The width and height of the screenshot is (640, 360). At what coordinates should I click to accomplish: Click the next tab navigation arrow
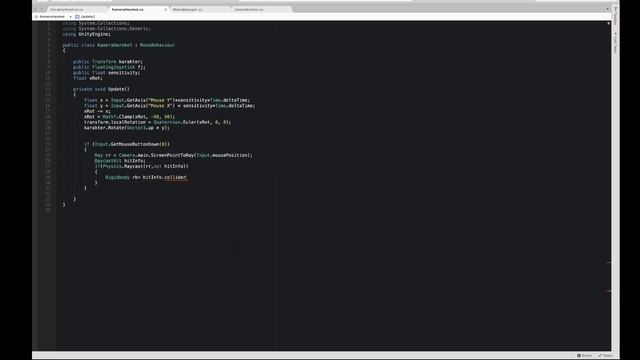coord(42,9)
